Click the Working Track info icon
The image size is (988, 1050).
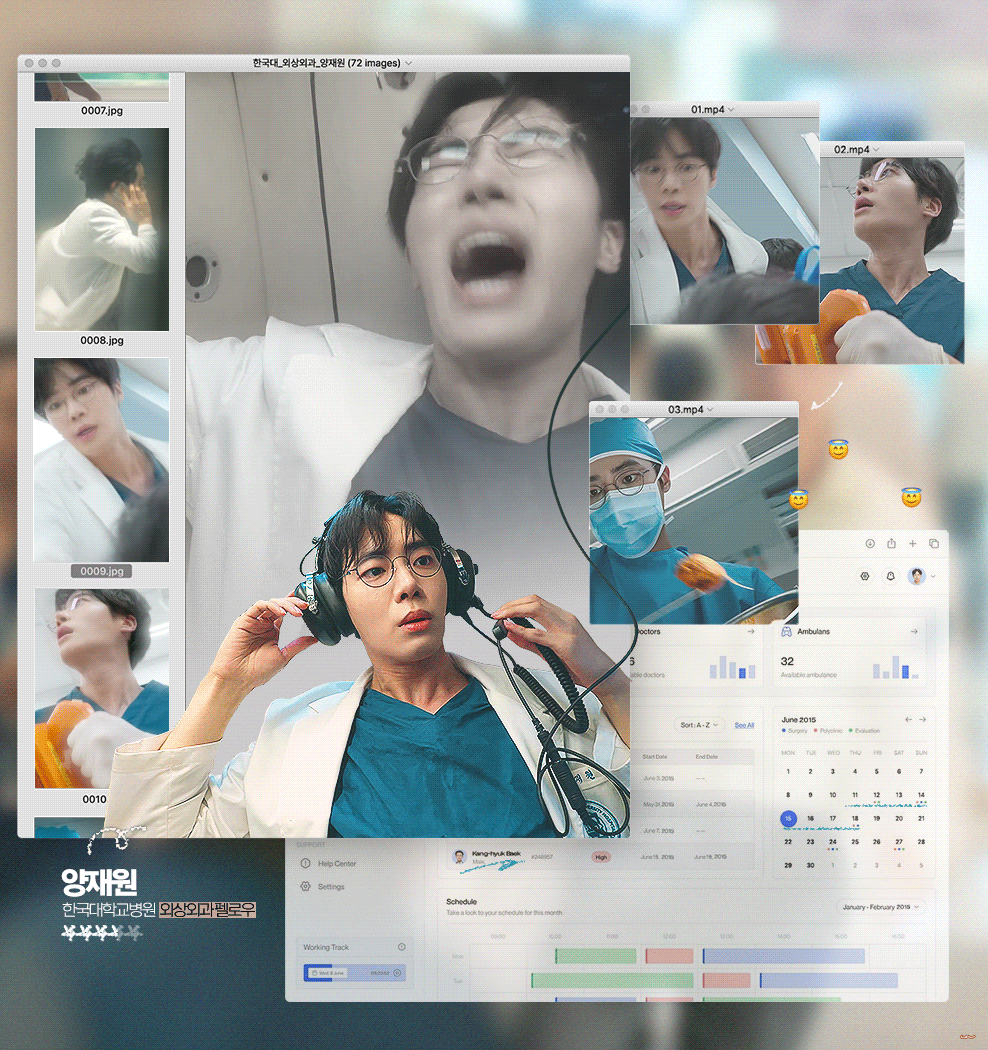pos(401,947)
